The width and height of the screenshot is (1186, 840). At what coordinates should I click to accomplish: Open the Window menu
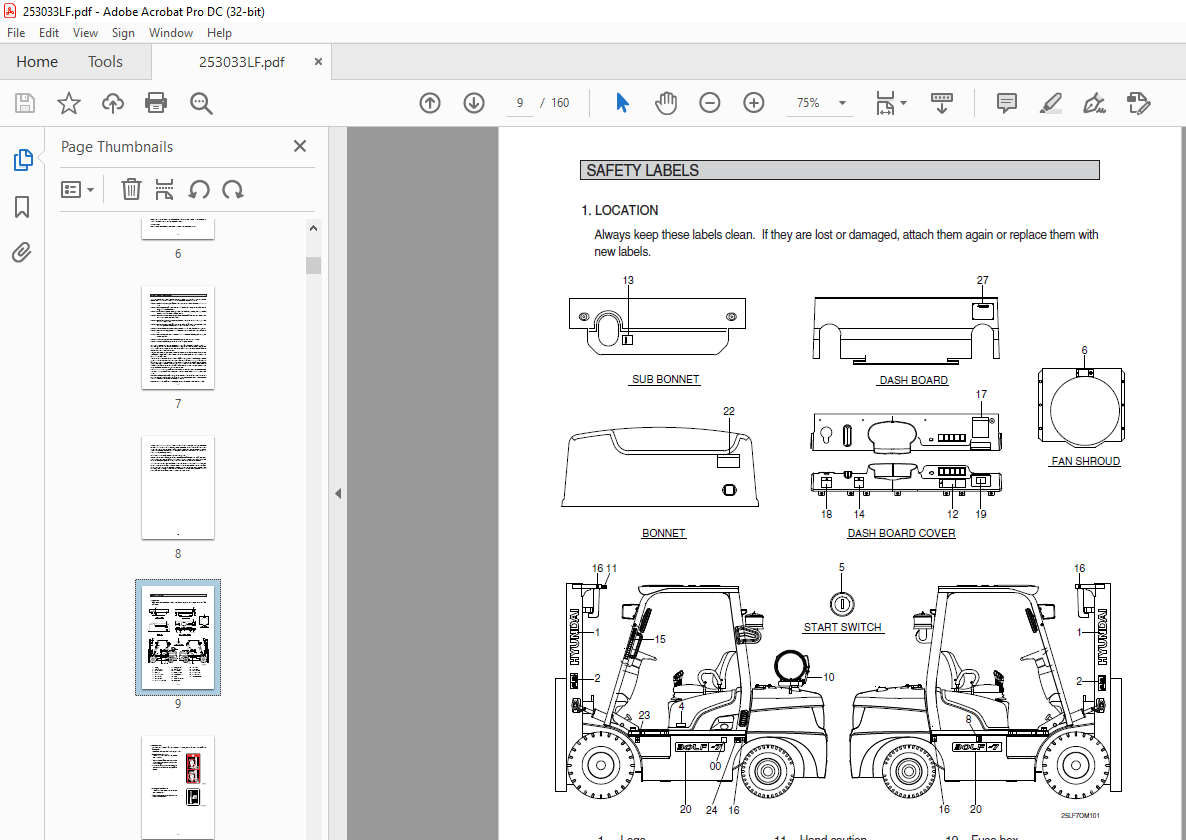[x=171, y=33]
